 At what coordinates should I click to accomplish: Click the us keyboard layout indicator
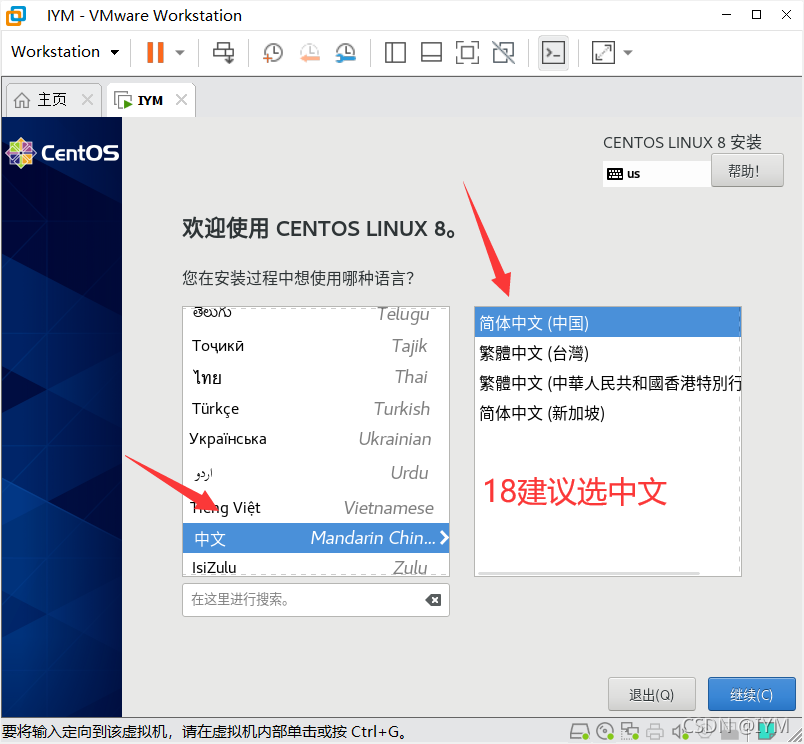pyautogui.click(x=657, y=174)
